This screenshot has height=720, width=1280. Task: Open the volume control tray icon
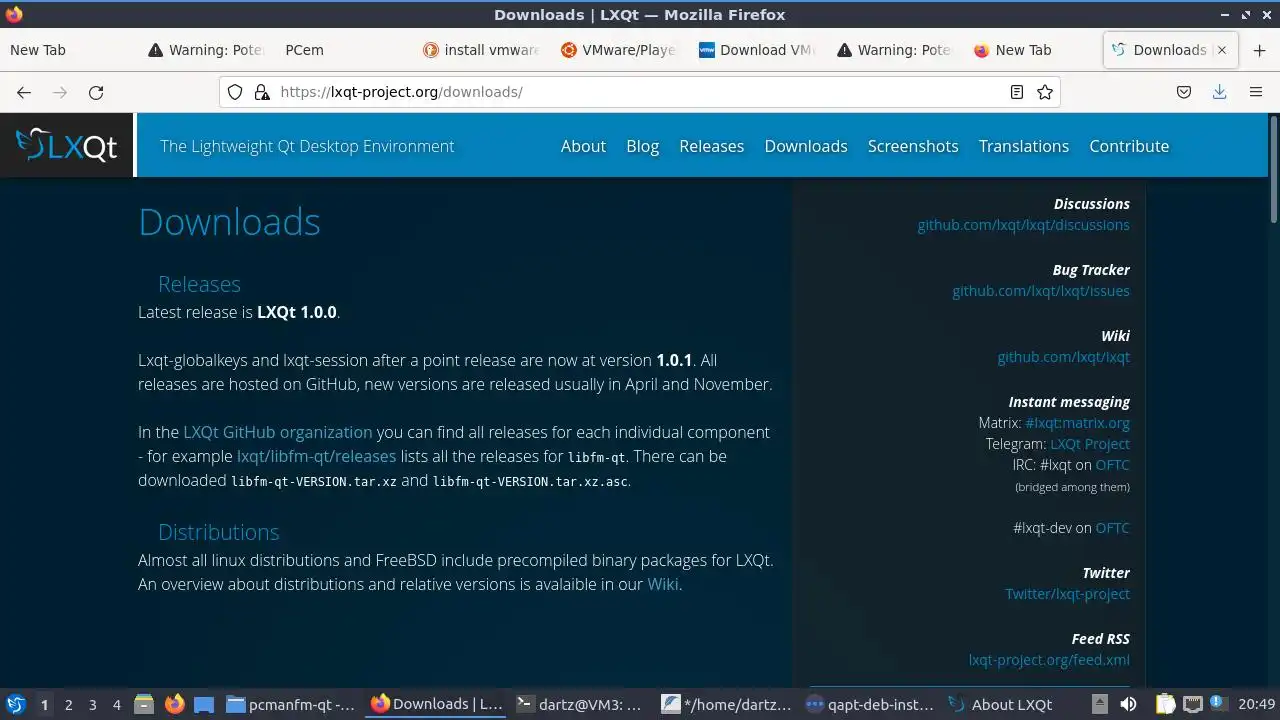[1128, 704]
